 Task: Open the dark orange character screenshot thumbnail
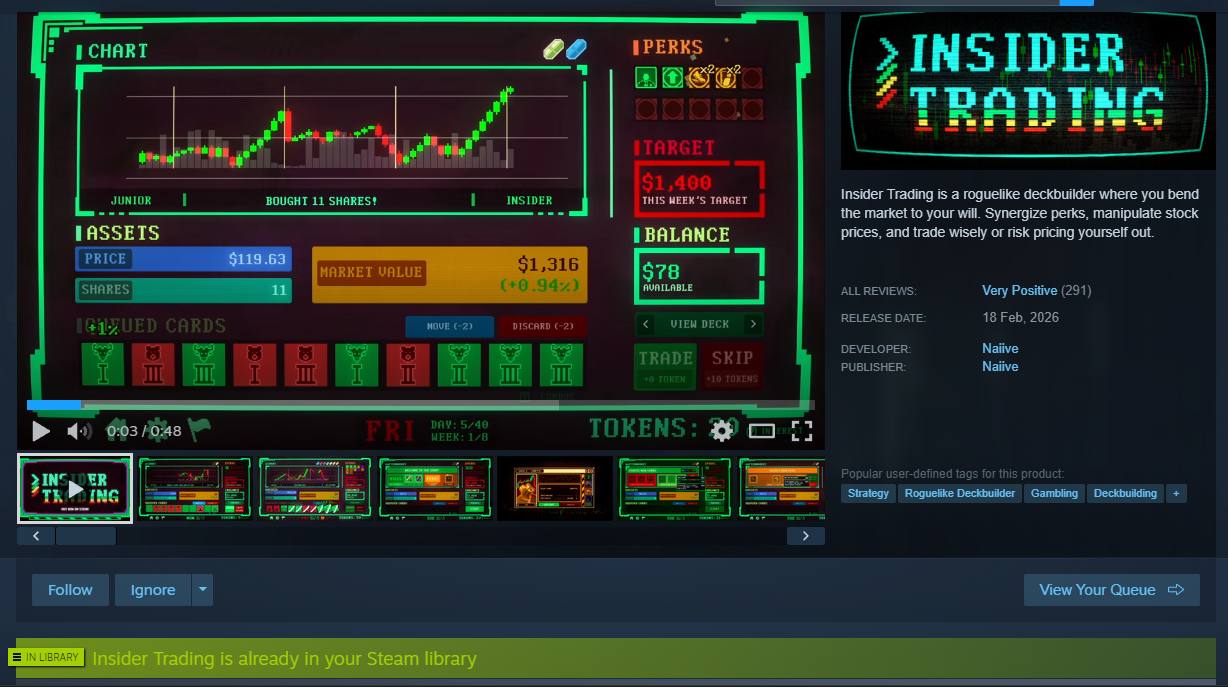click(555, 489)
